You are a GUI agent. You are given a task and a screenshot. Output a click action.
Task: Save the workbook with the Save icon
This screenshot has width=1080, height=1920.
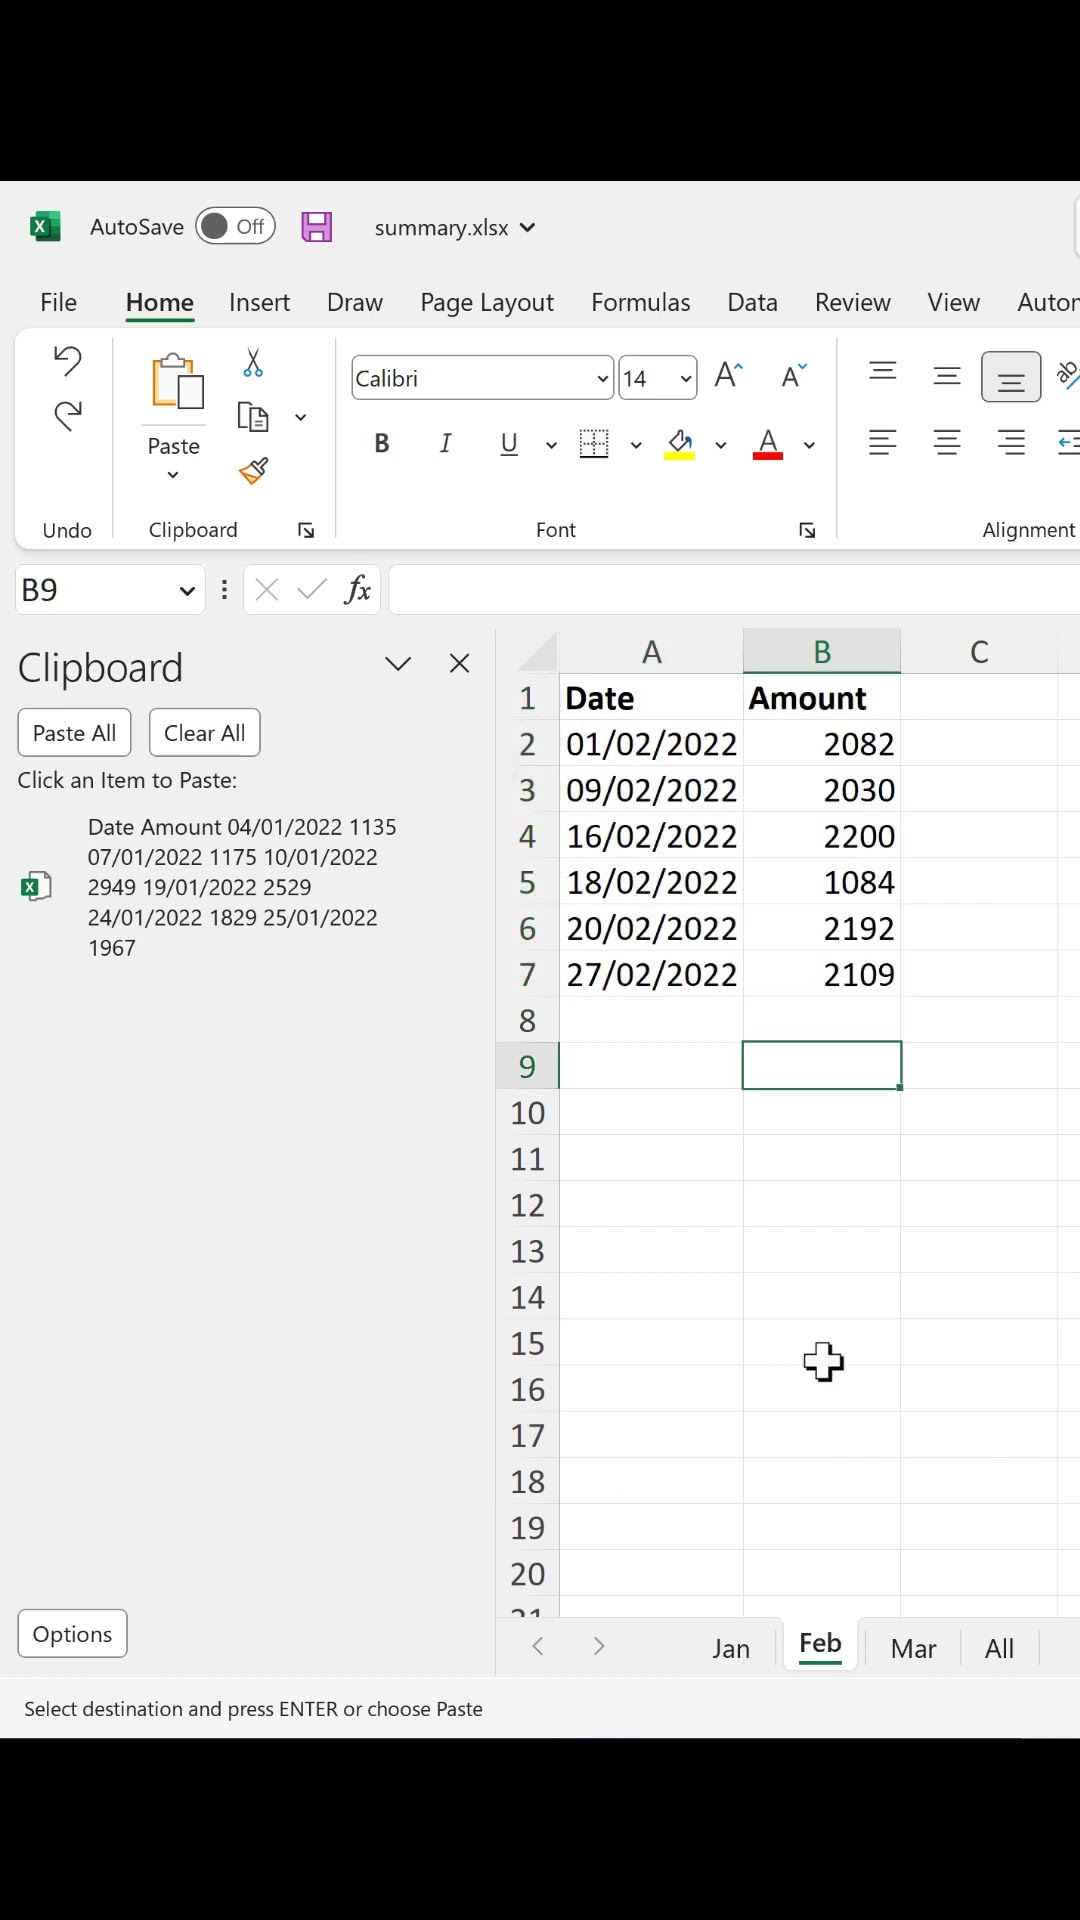click(316, 227)
